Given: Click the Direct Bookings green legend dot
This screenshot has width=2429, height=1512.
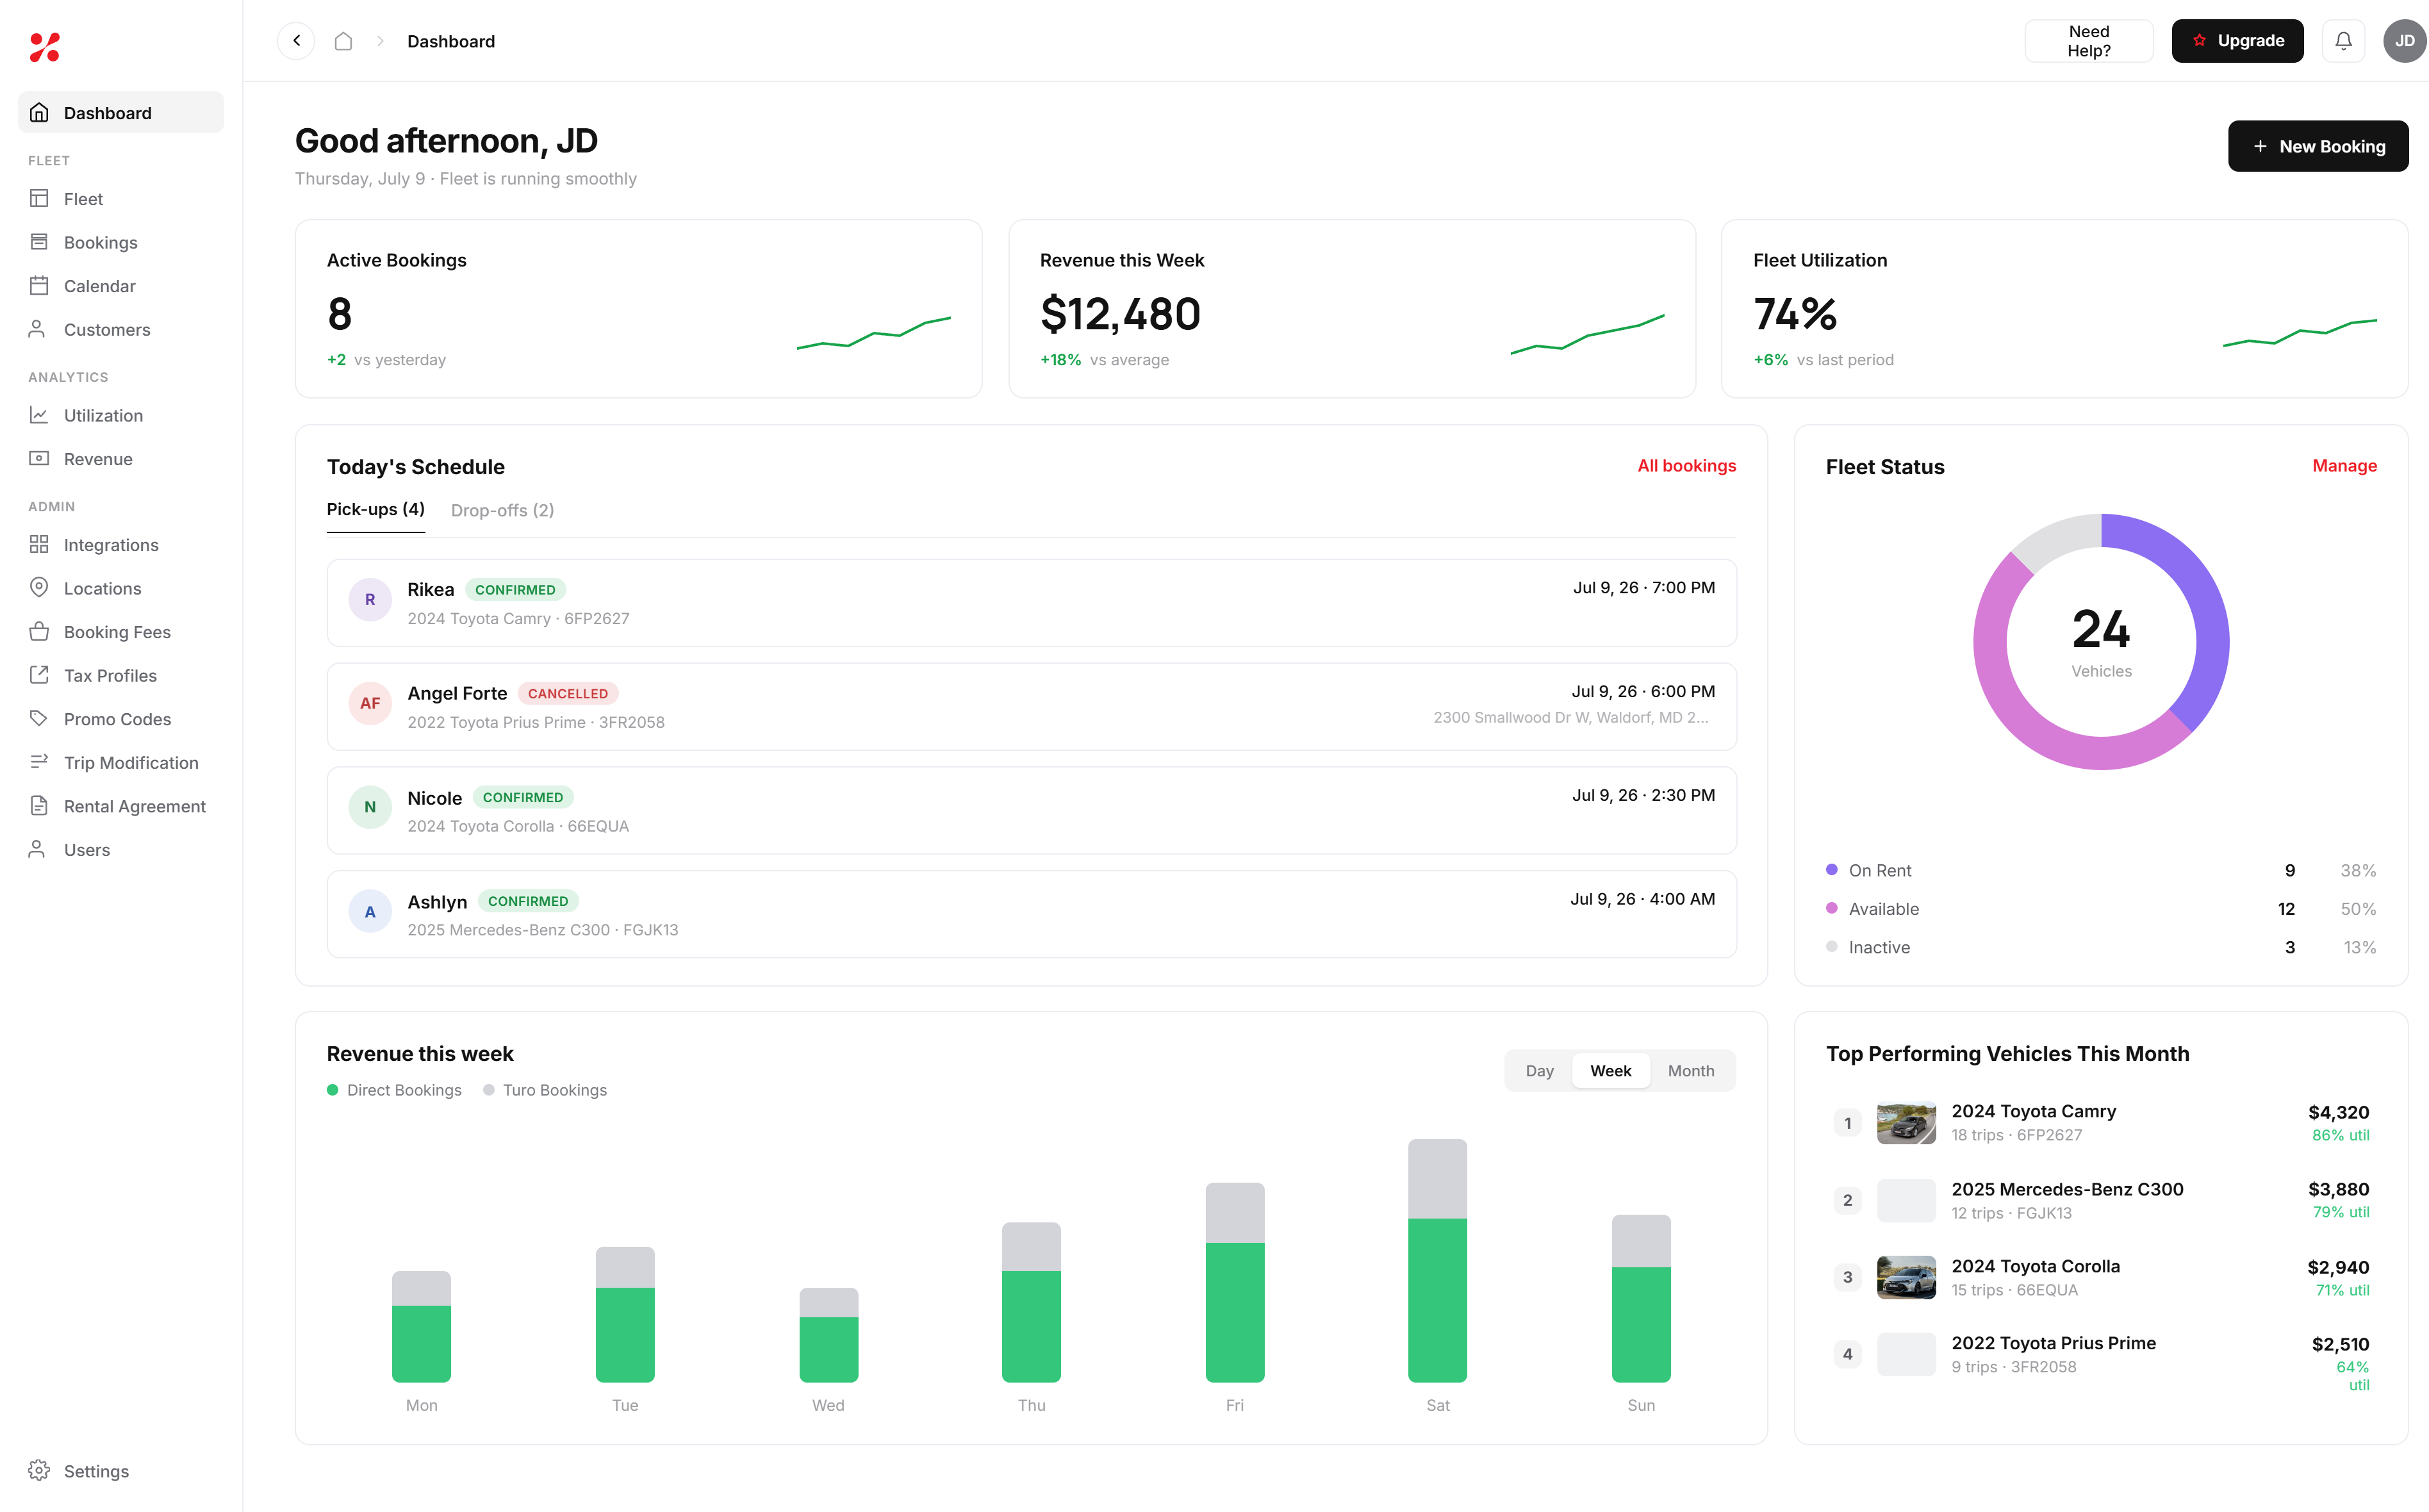Looking at the screenshot, I should click(332, 1090).
